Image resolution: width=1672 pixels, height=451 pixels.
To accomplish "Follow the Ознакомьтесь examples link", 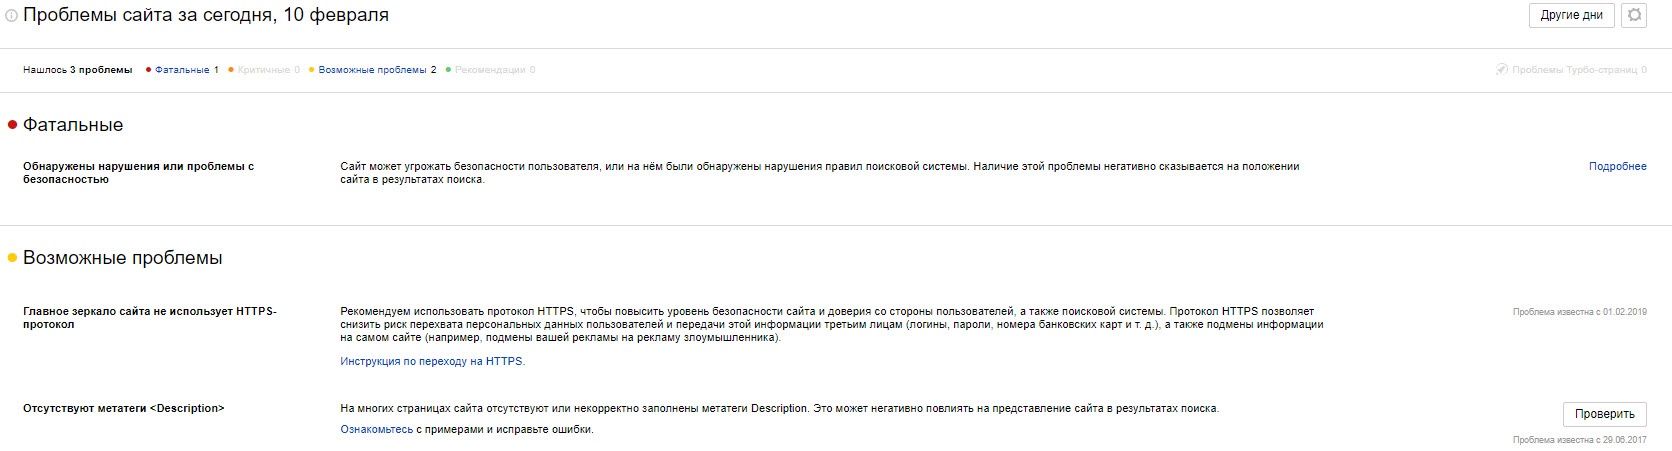I will click(x=376, y=430).
